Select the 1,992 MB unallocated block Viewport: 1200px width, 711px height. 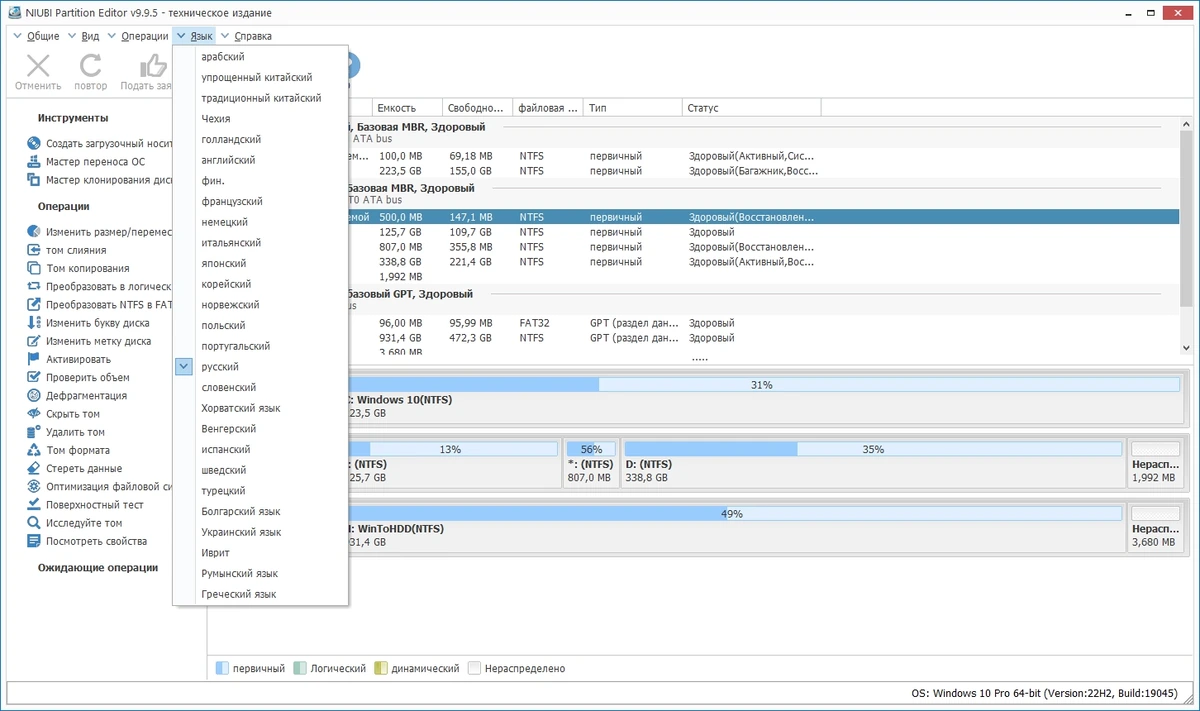point(1154,463)
